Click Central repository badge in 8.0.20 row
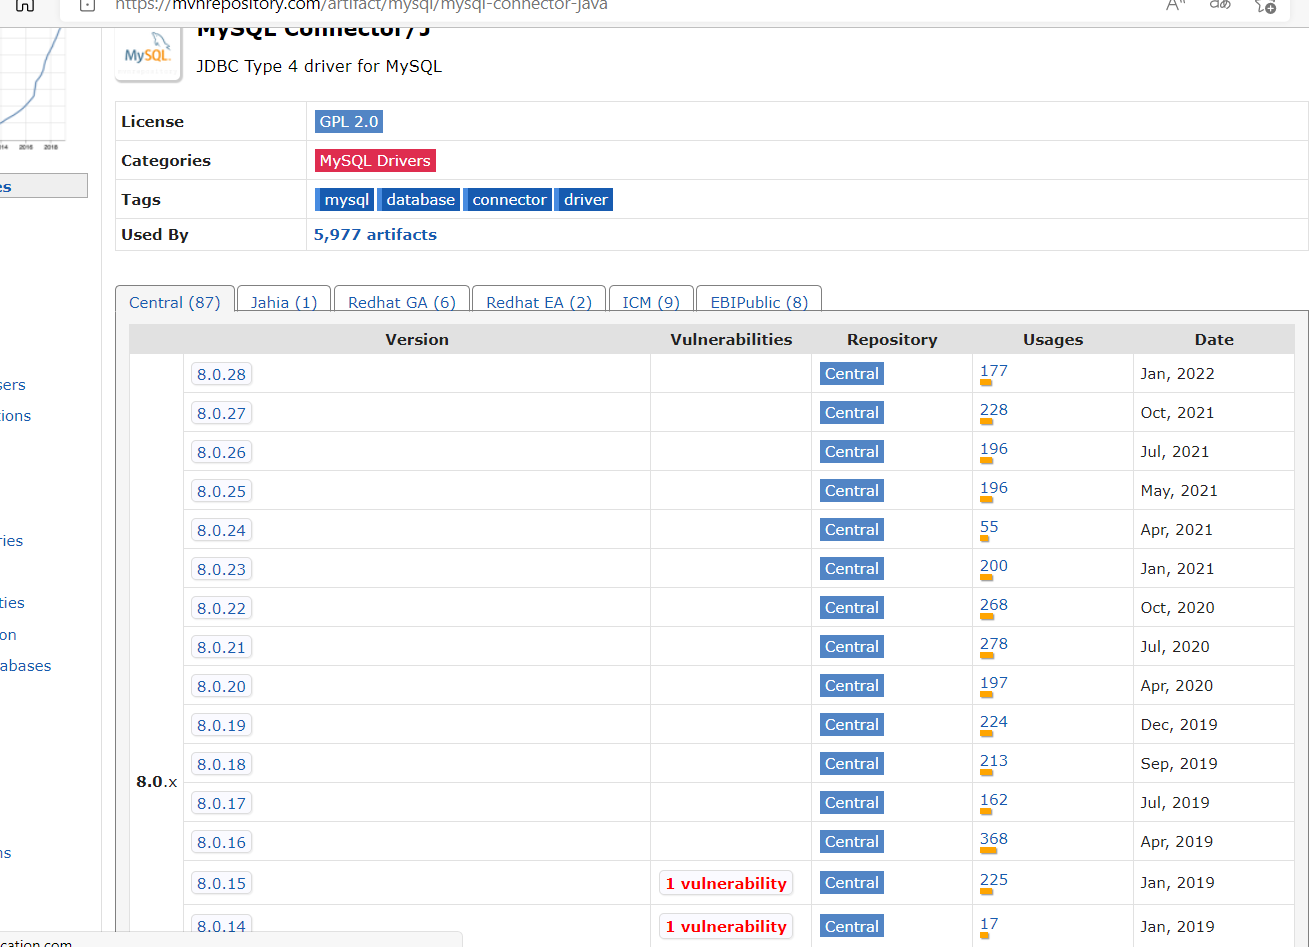1309x947 pixels. 852,686
